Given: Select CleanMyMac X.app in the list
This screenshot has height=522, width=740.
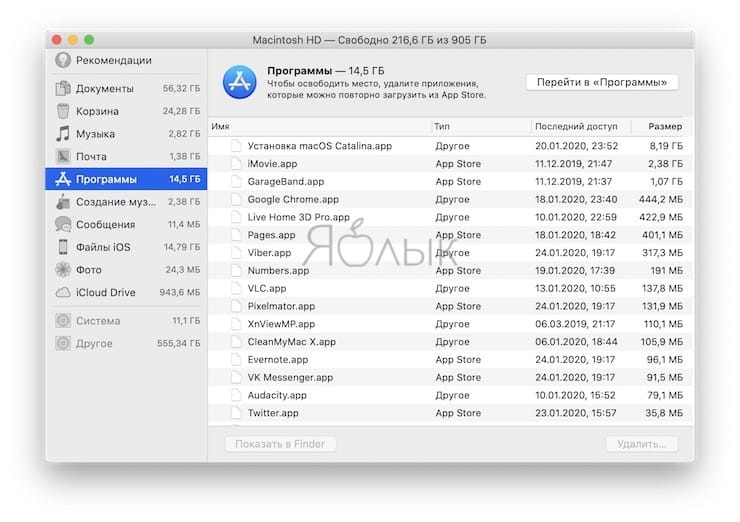Looking at the screenshot, I should click(450, 342).
